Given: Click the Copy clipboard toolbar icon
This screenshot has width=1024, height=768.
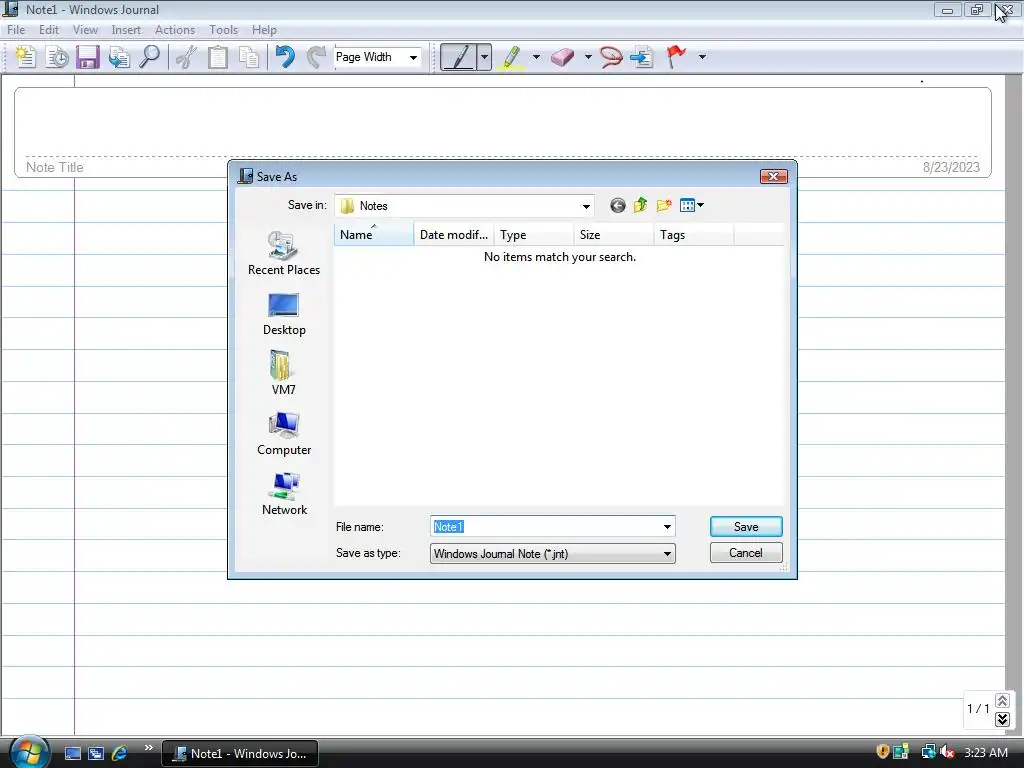Looking at the screenshot, I should click(217, 57).
